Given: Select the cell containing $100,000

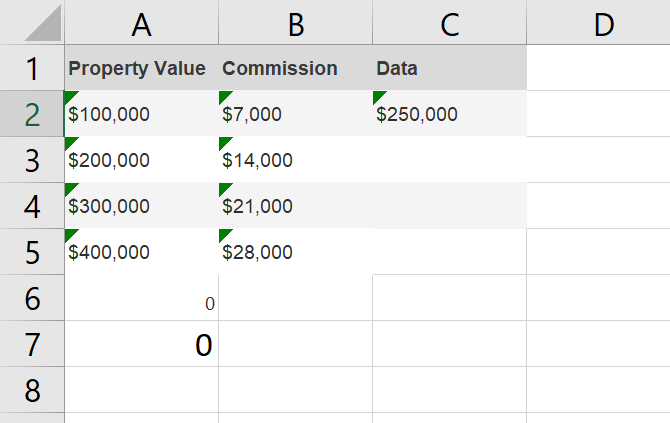Looking at the screenshot, I should [x=141, y=114].
